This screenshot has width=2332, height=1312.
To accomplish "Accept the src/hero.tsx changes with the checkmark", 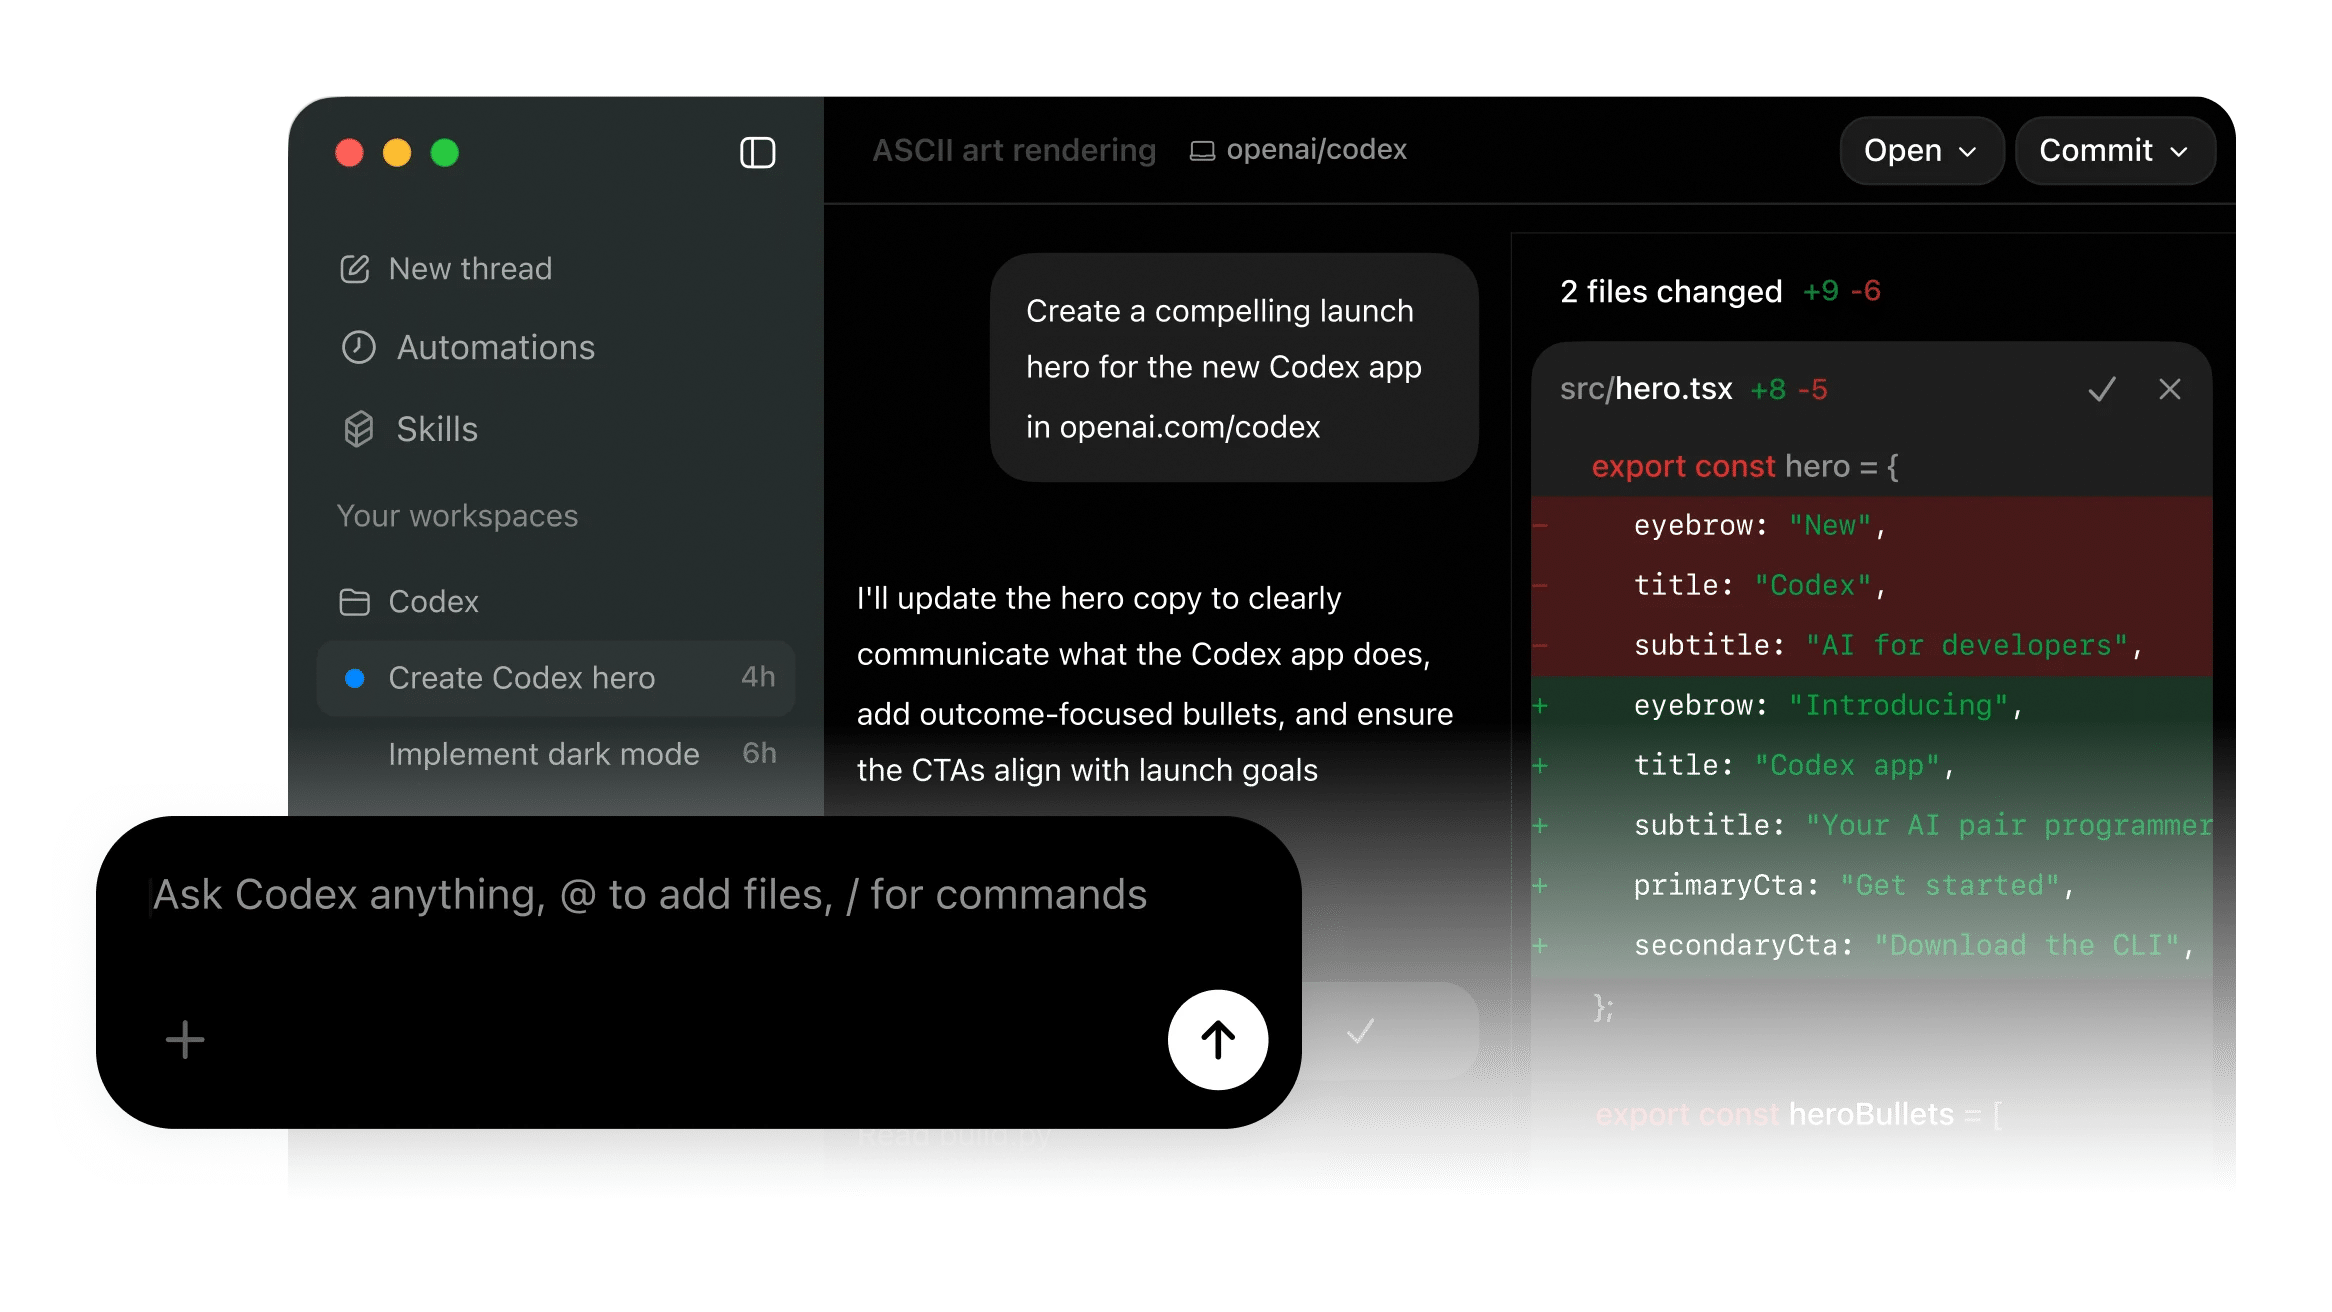I will [2101, 390].
